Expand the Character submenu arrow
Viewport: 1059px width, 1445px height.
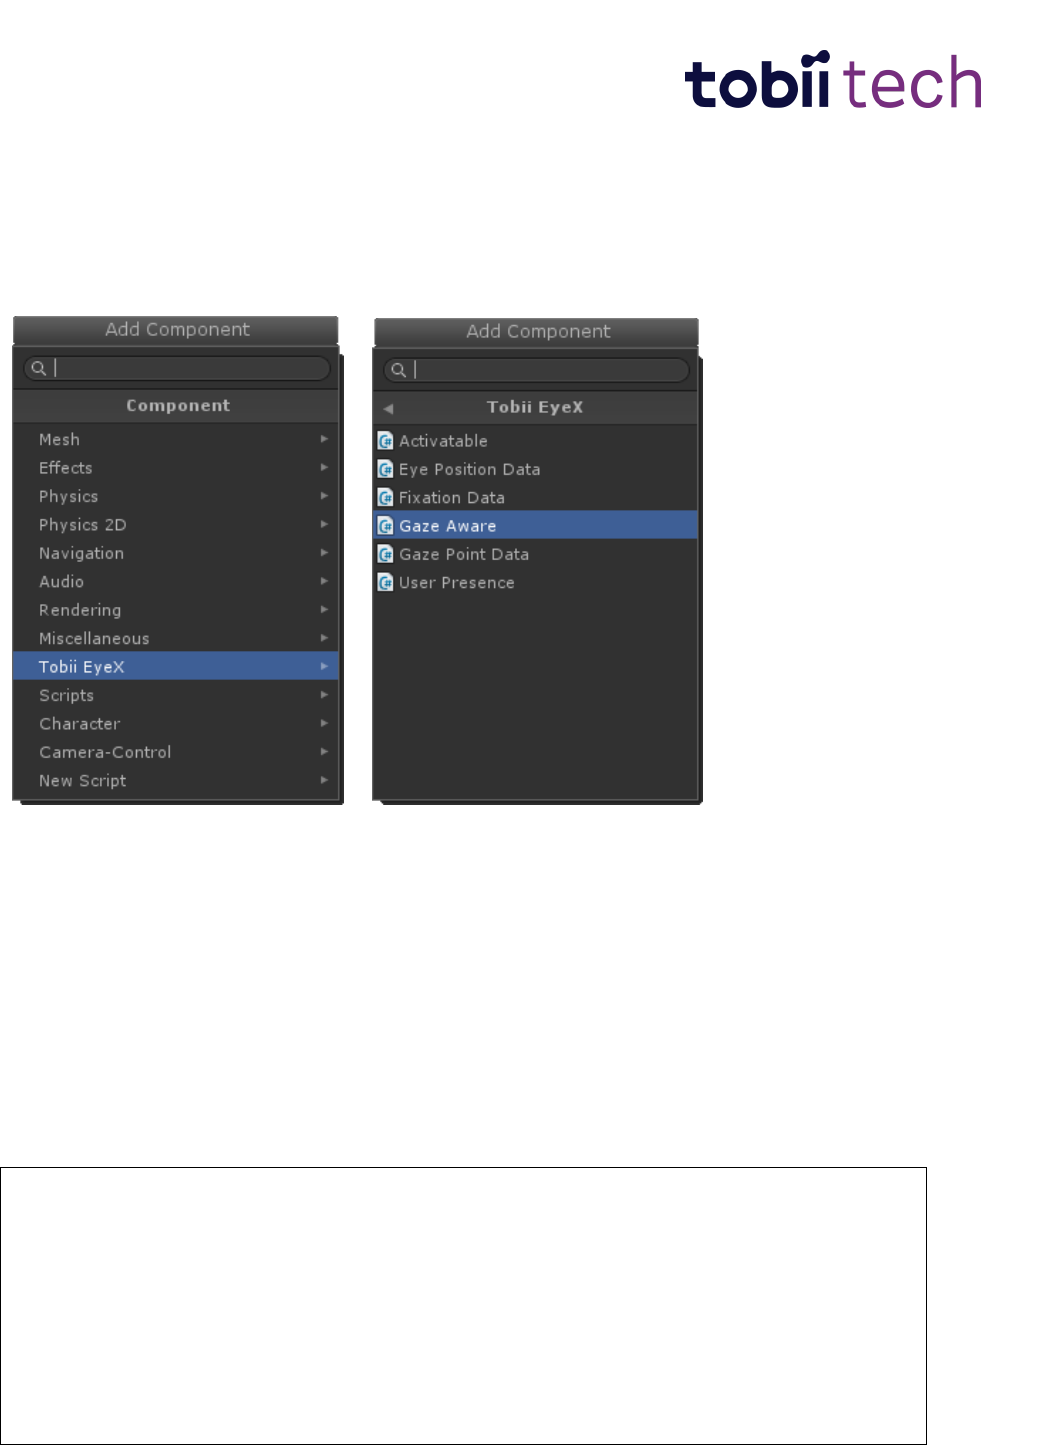click(324, 723)
